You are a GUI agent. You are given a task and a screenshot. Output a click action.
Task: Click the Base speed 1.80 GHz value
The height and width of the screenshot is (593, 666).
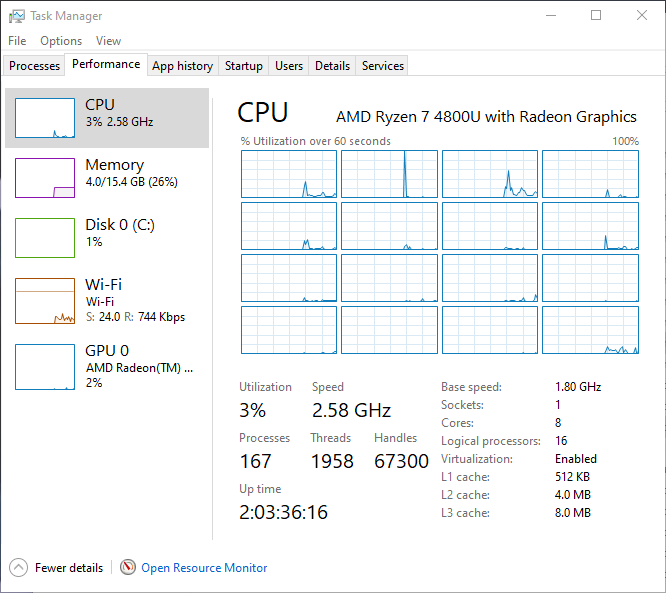(578, 387)
